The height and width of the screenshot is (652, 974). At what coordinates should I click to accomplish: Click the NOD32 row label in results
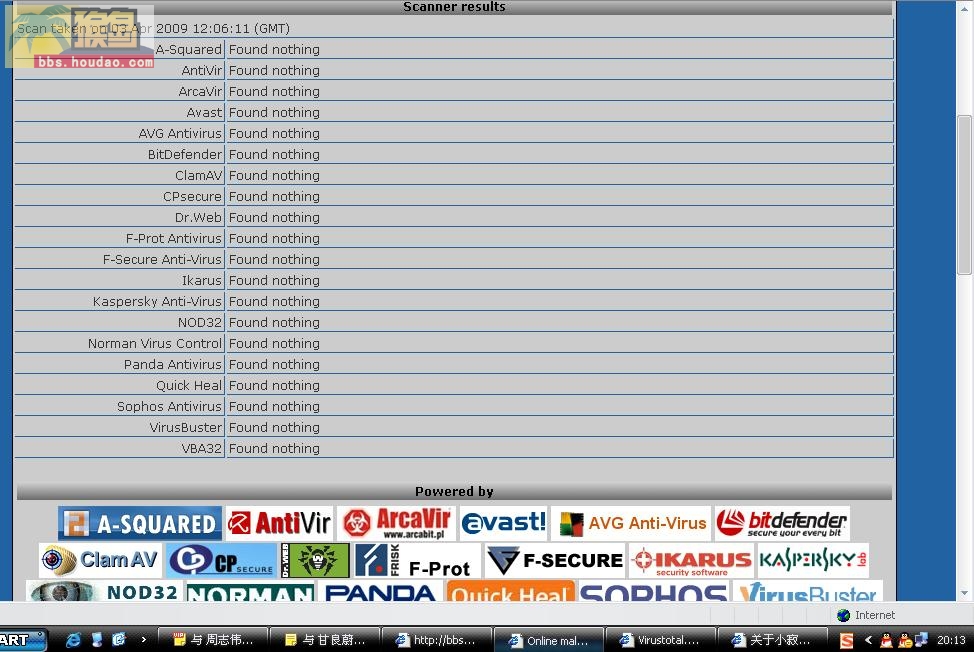pyautogui.click(x=199, y=323)
